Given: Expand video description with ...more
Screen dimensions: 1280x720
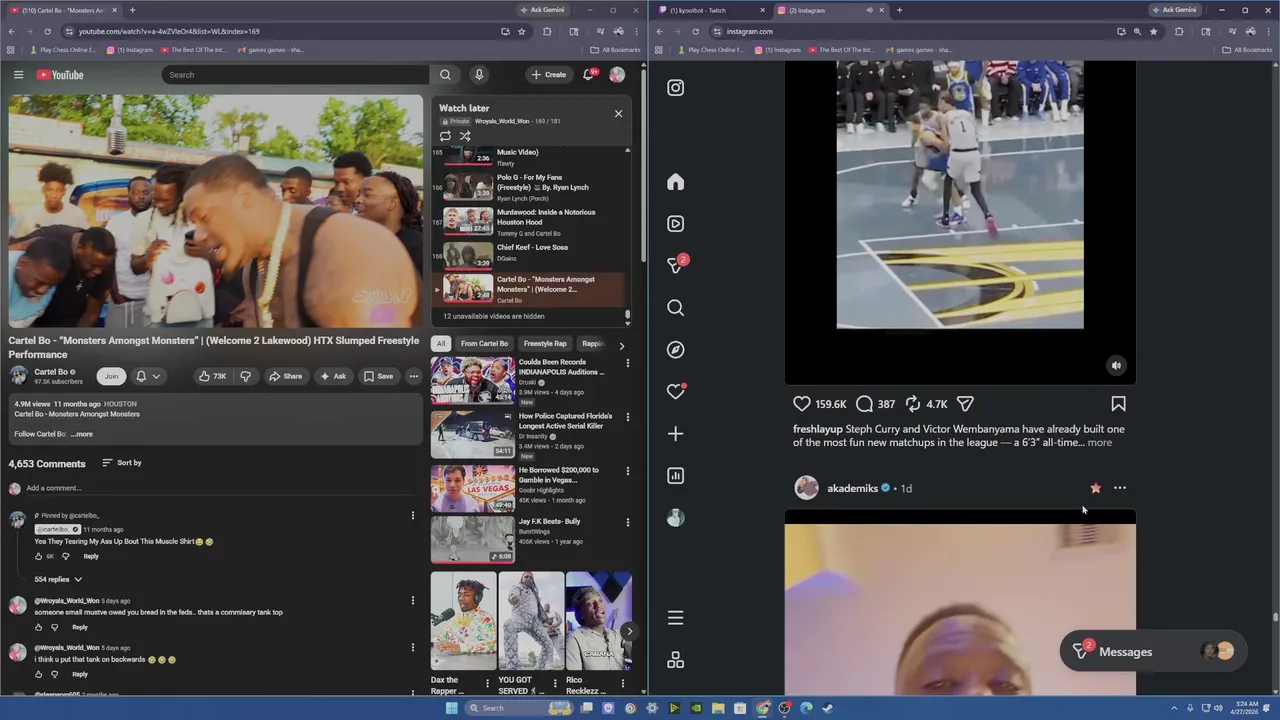Looking at the screenshot, I should pos(82,434).
